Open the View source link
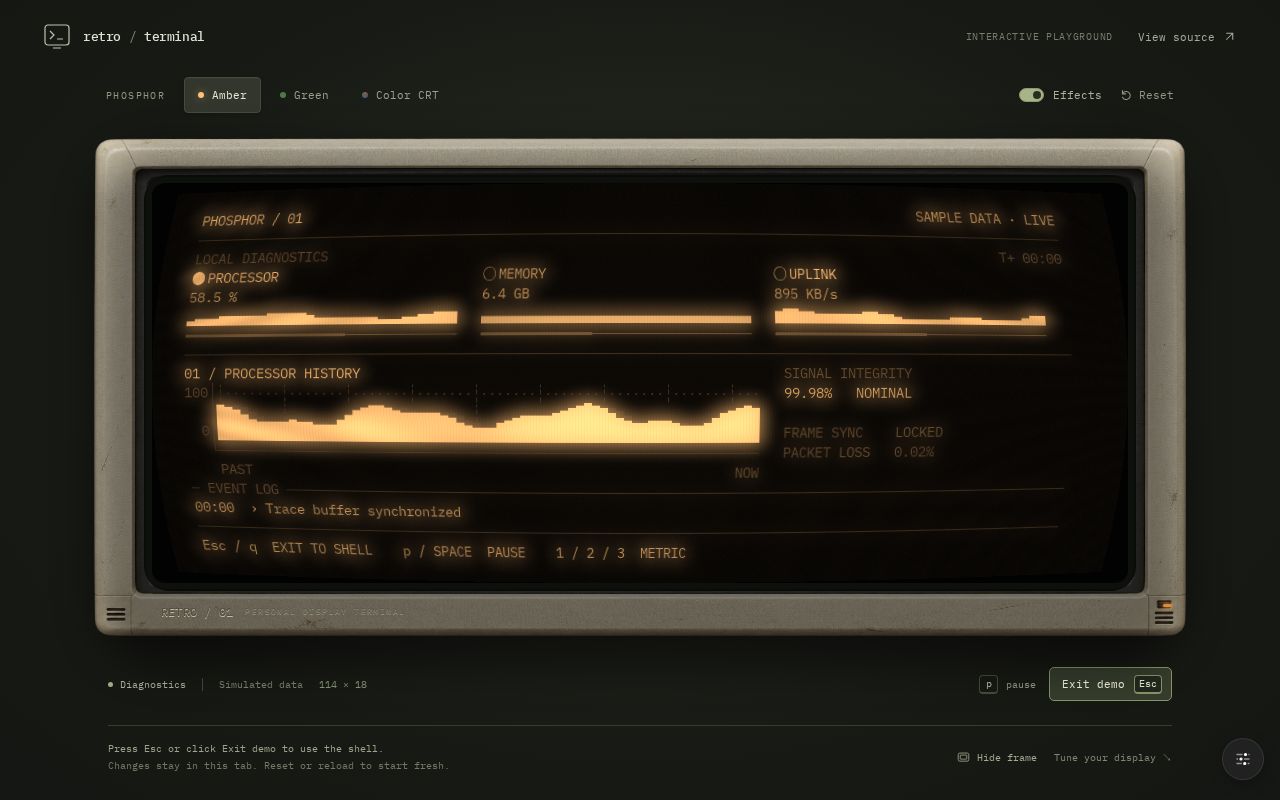 click(1186, 37)
